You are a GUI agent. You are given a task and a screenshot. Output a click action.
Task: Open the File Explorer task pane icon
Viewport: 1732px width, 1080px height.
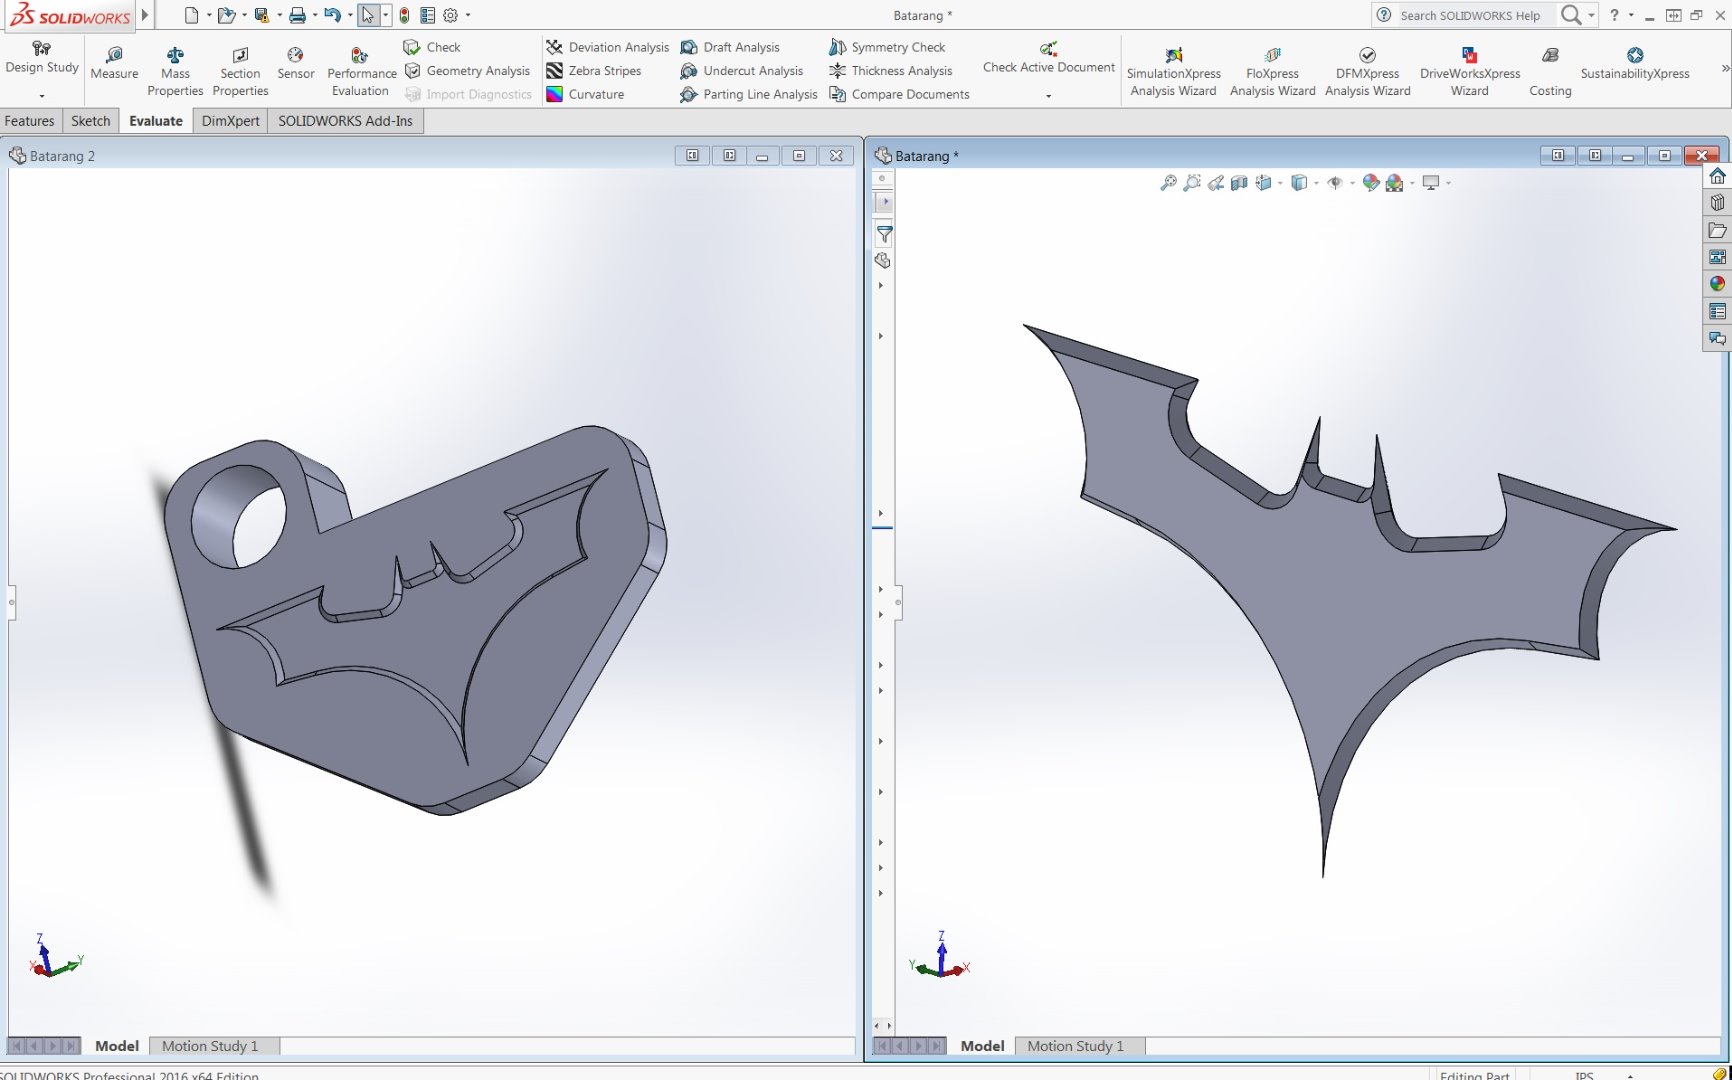tap(1717, 230)
